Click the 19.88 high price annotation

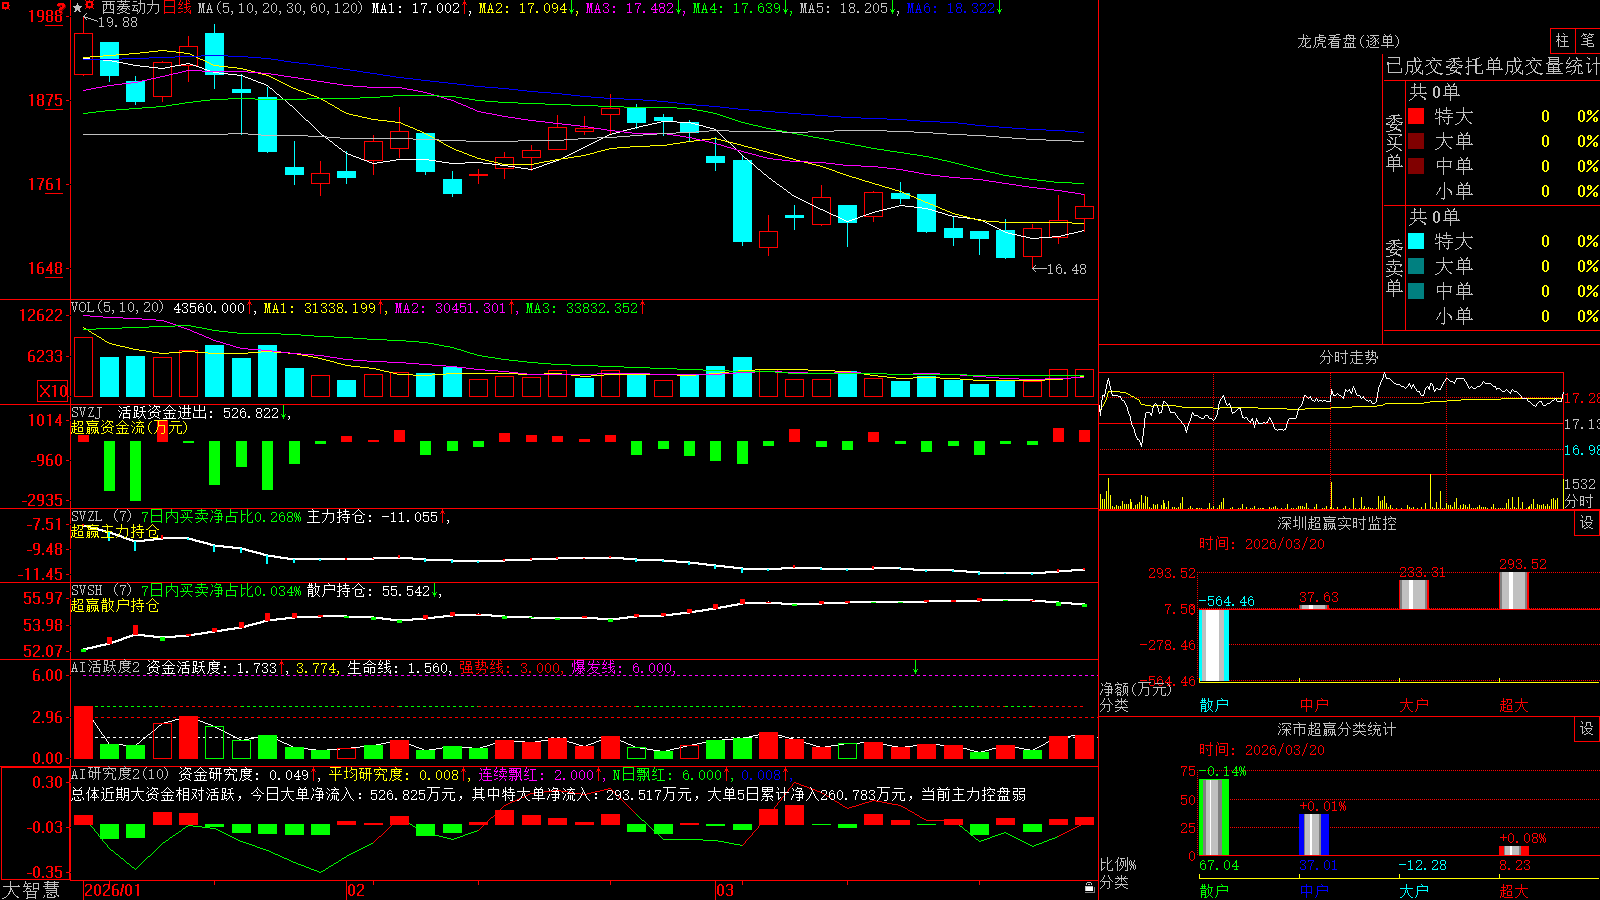point(118,22)
